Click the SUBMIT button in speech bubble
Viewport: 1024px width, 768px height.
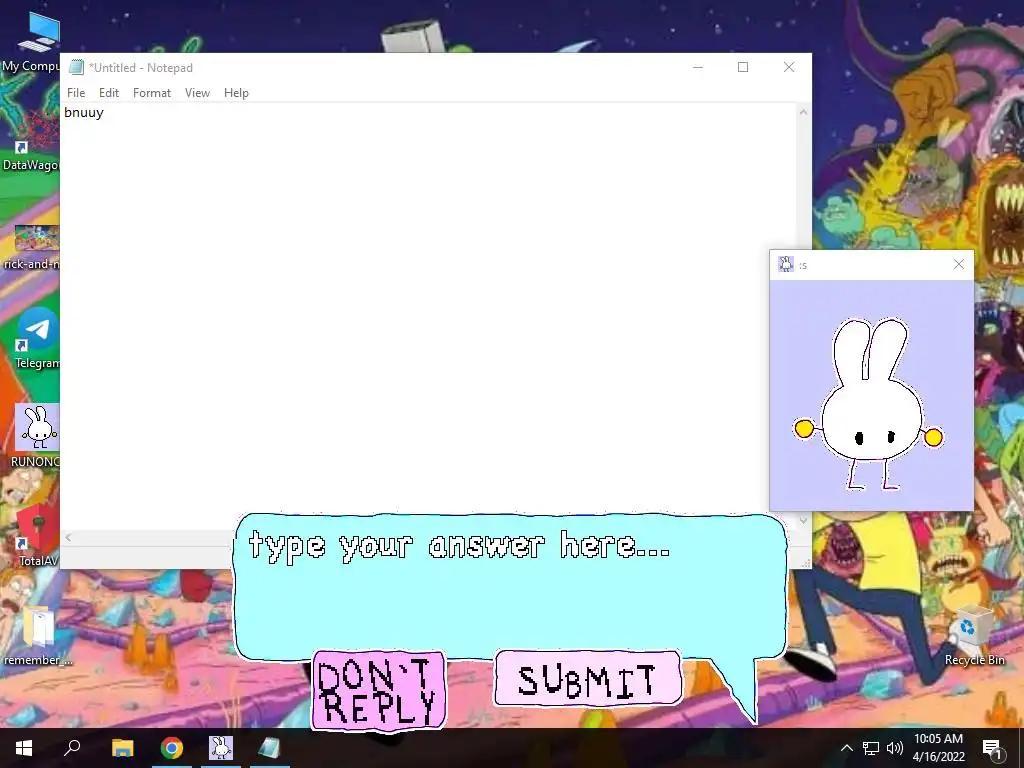(x=588, y=679)
